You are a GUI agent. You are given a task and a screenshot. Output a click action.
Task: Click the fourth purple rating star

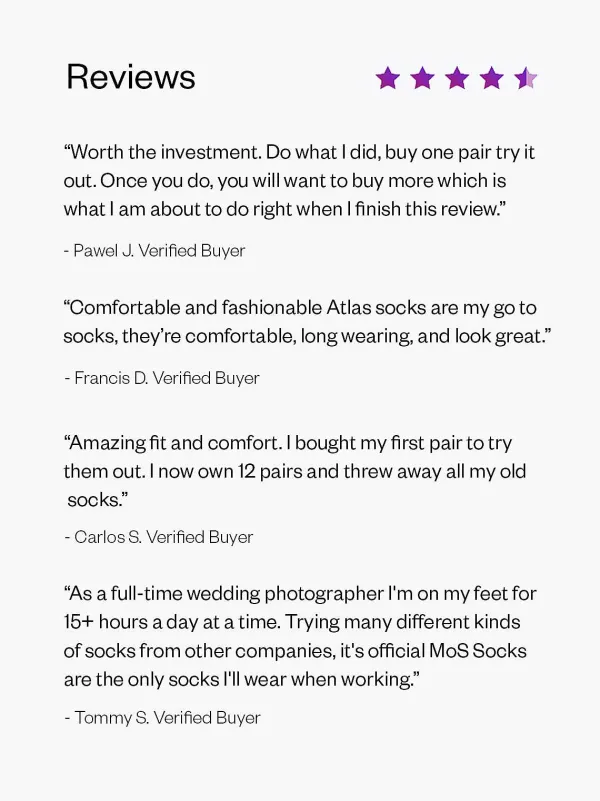pyautogui.click(x=492, y=78)
